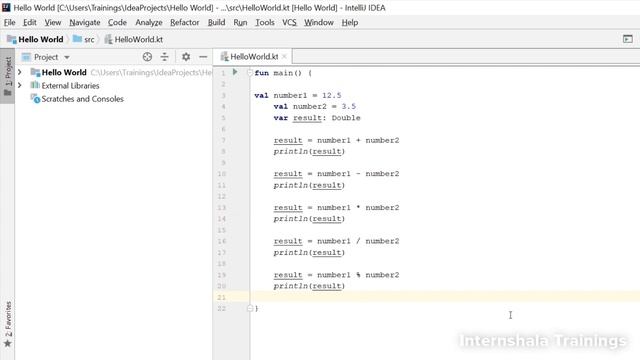Open the Edit menu
Image resolution: width=640 pixels, height=360 pixels.
click(x=29, y=22)
